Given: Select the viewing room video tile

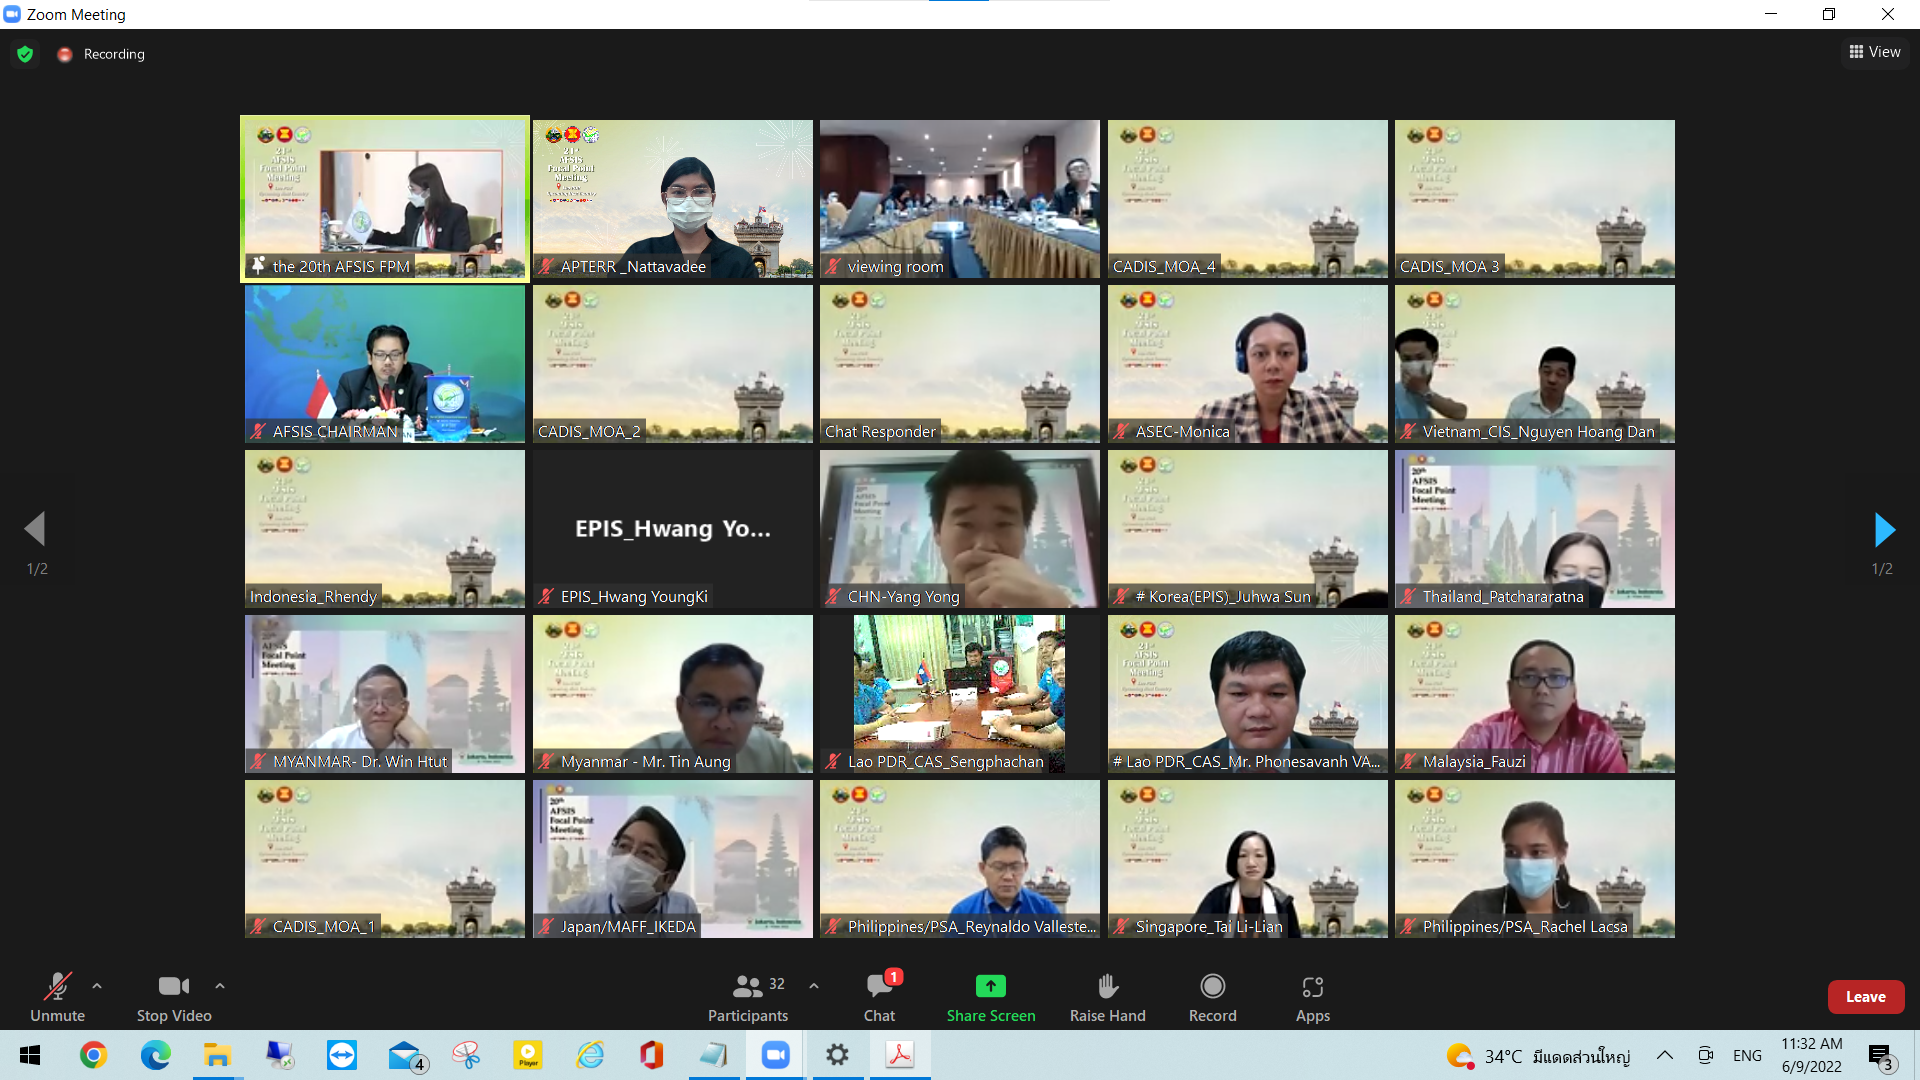Looking at the screenshot, I should click(x=959, y=199).
